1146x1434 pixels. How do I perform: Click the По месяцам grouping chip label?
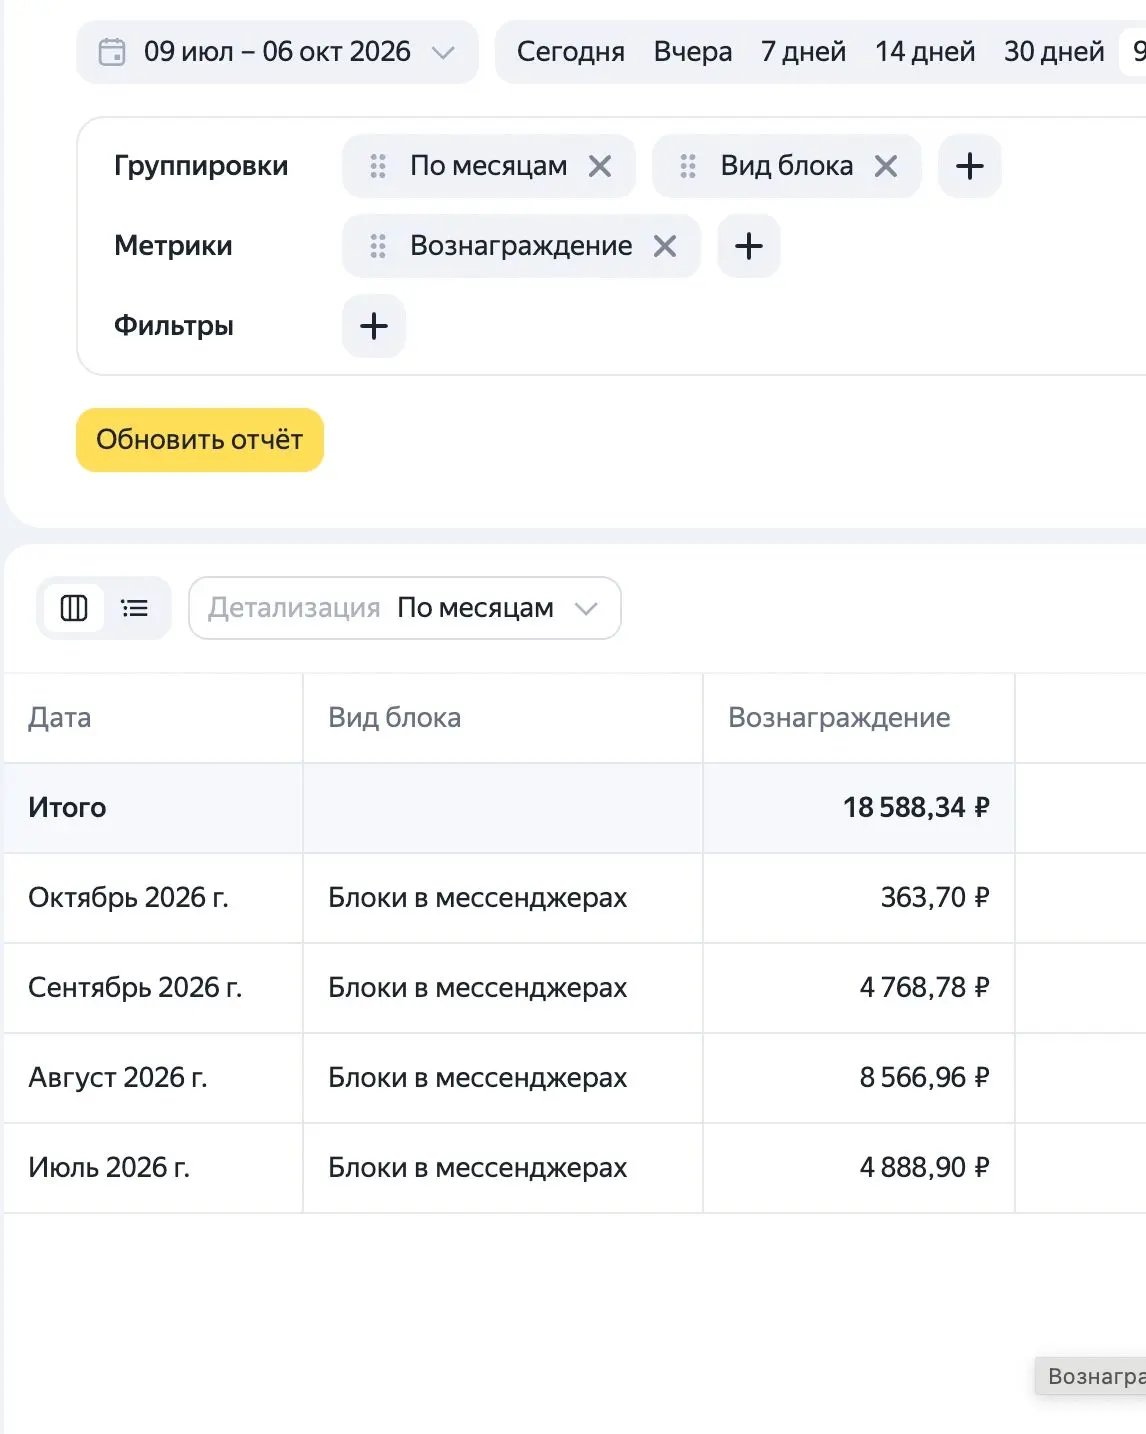(x=489, y=166)
